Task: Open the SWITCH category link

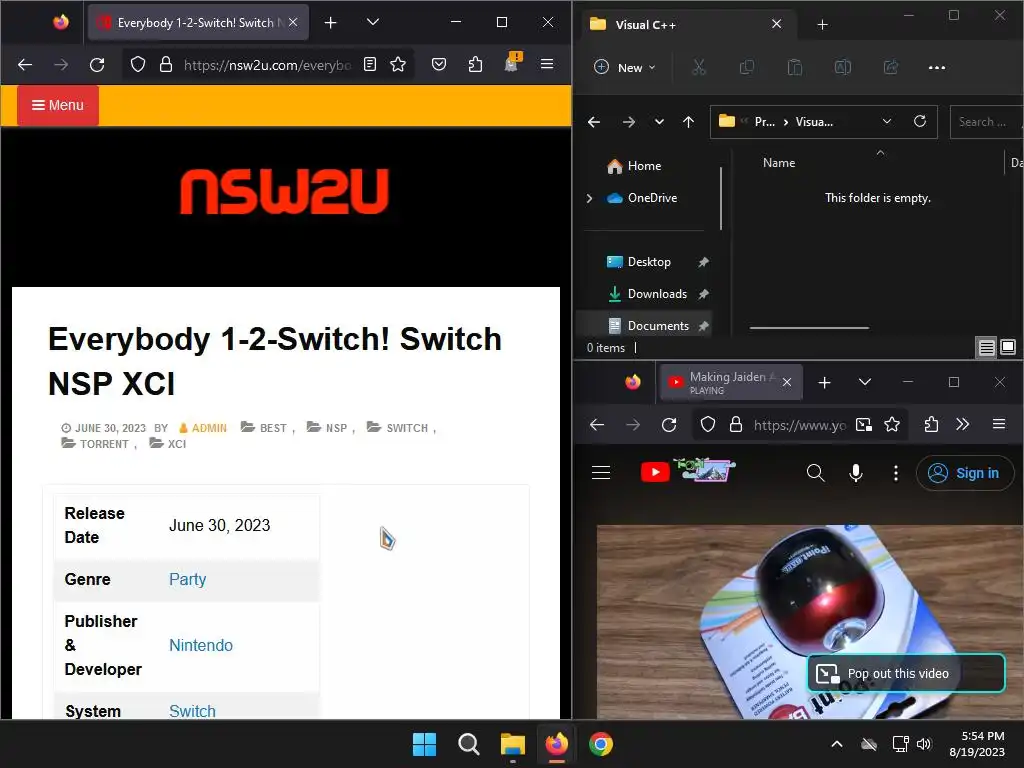Action: pos(407,428)
